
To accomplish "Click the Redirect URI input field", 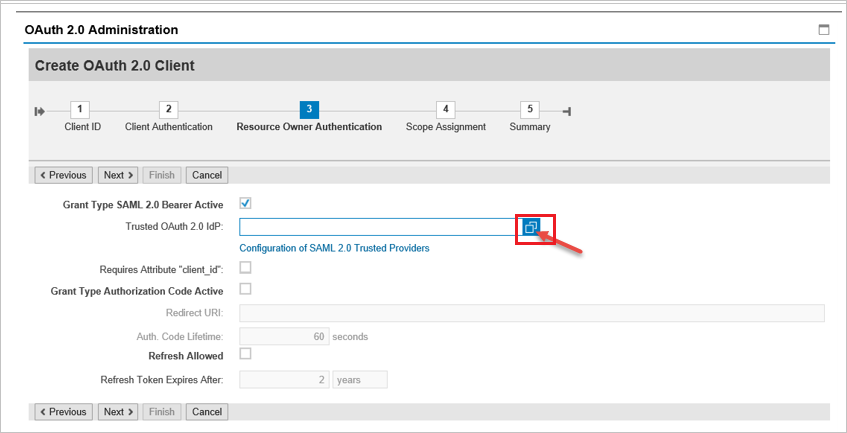I will [531, 314].
